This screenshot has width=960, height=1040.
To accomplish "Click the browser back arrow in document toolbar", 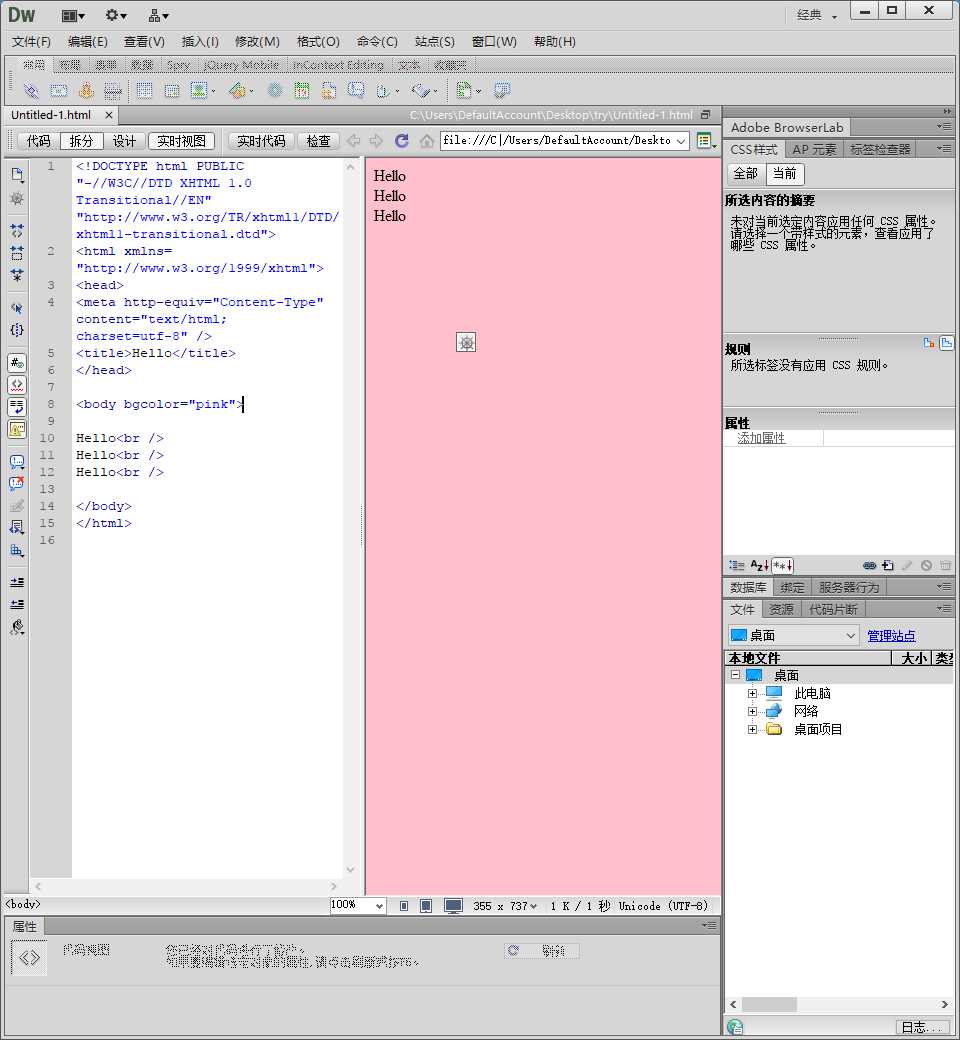I will [x=354, y=141].
